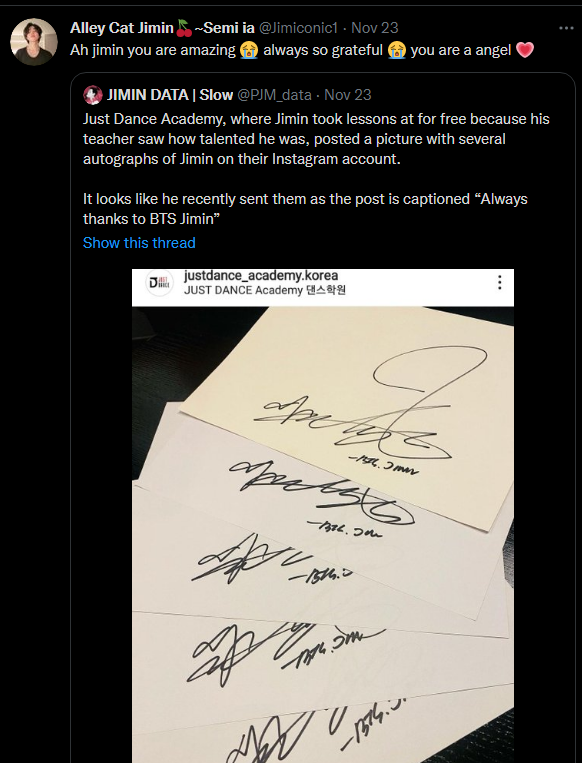Image resolution: width=582 pixels, height=763 pixels.
Task: Click justdance_academy.korea username in image
Action: [261, 275]
